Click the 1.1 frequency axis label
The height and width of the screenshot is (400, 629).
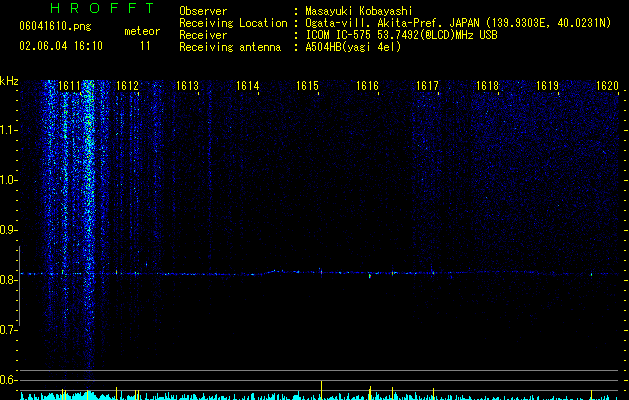click(x=8, y=130)
